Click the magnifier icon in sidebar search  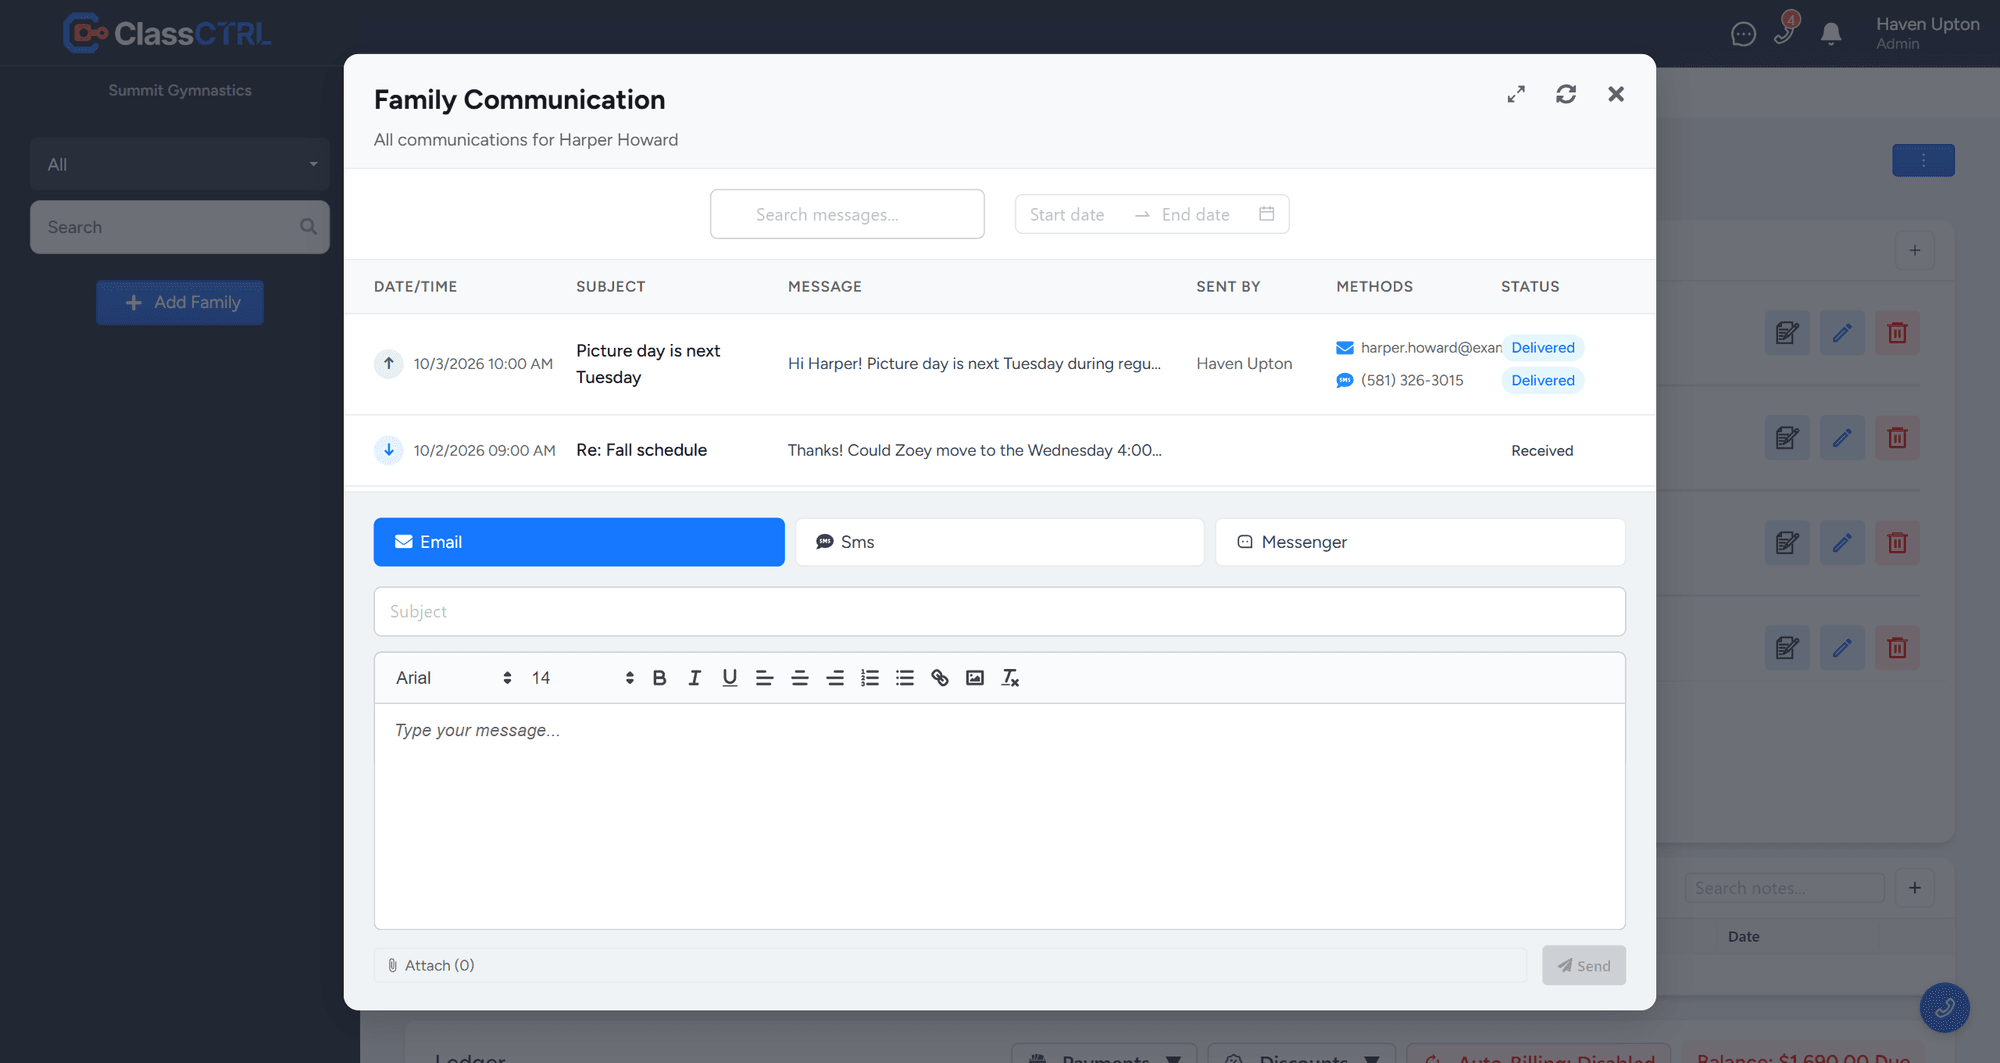[309, 227]
